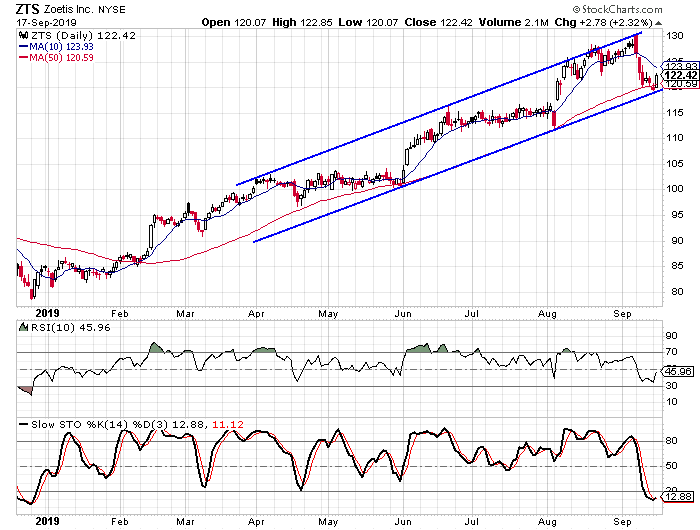Click the 12.88 stochastic value tag

pyautogui.click(x=678, y=498)
